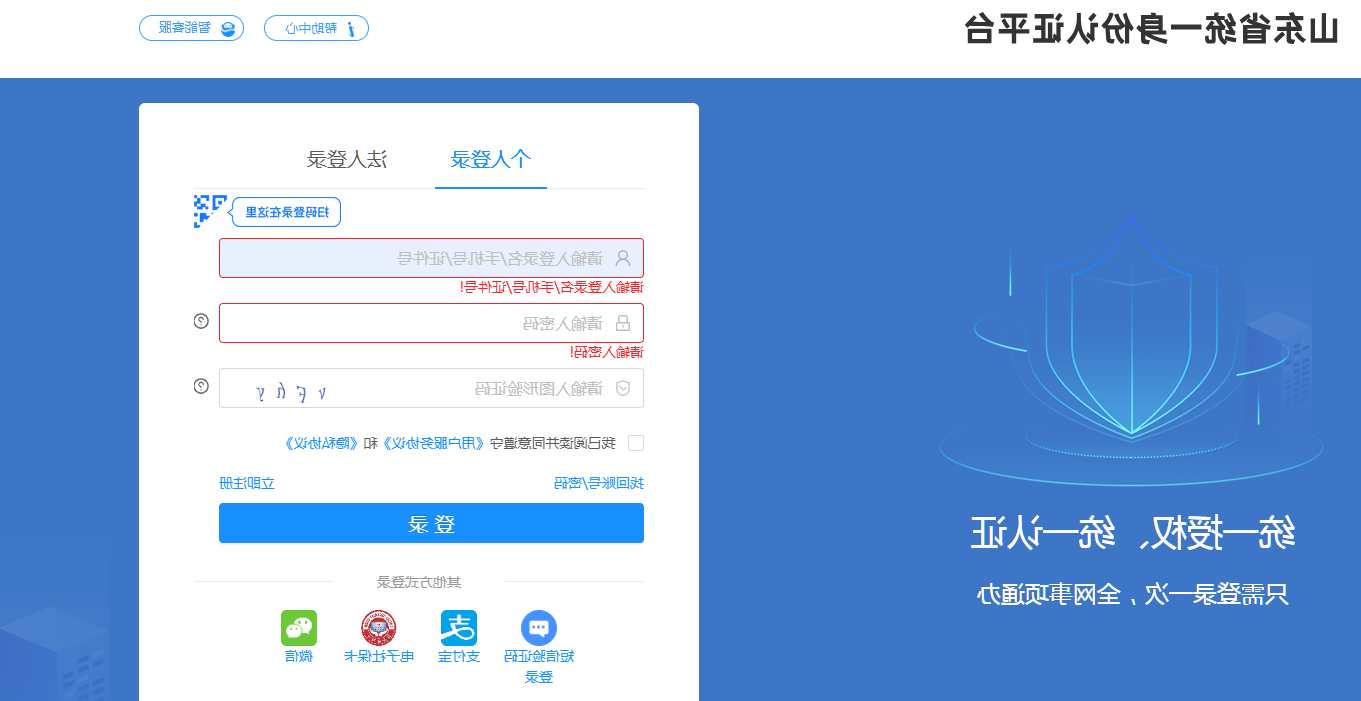Click the shield icon in captcha field

[x=623, y=388]
